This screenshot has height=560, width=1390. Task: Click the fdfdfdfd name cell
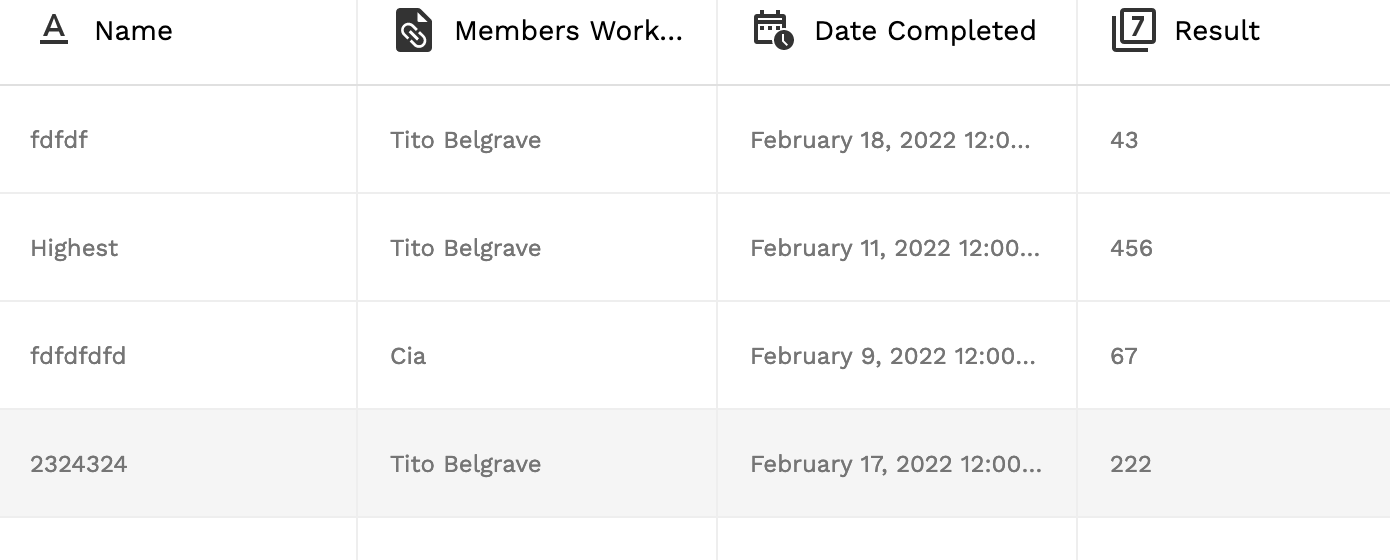[78, 356]
